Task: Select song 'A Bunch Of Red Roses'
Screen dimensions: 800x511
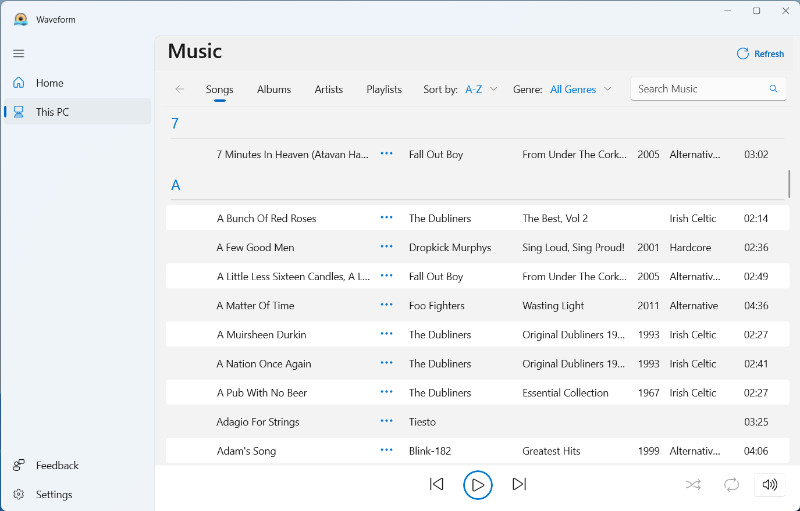Action: (x=266, y=218)
